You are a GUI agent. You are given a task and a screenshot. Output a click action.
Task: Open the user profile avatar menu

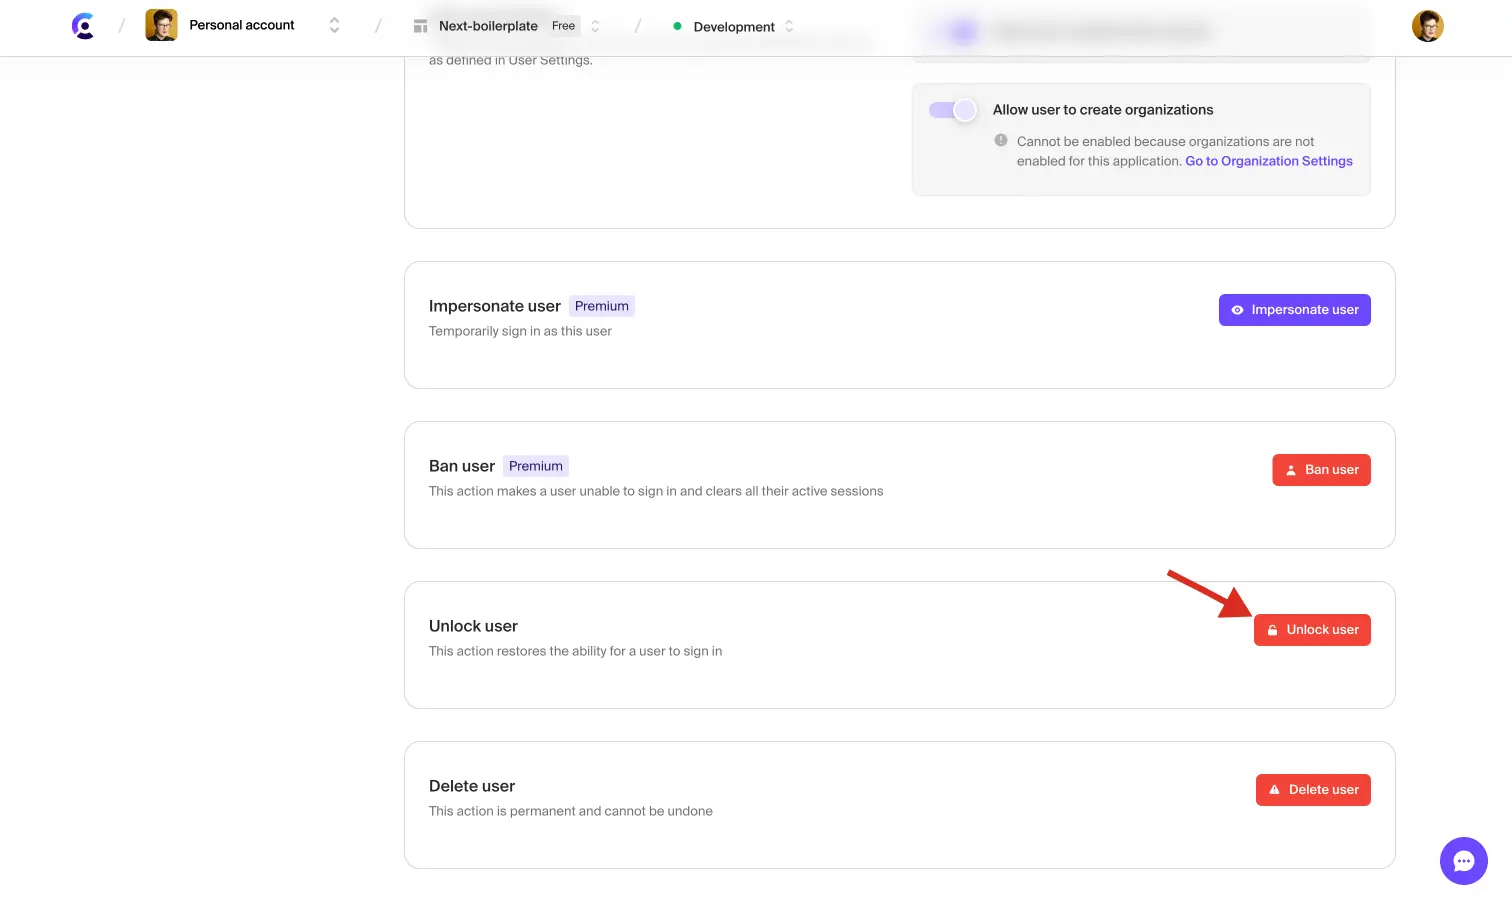coord(1427,26)
